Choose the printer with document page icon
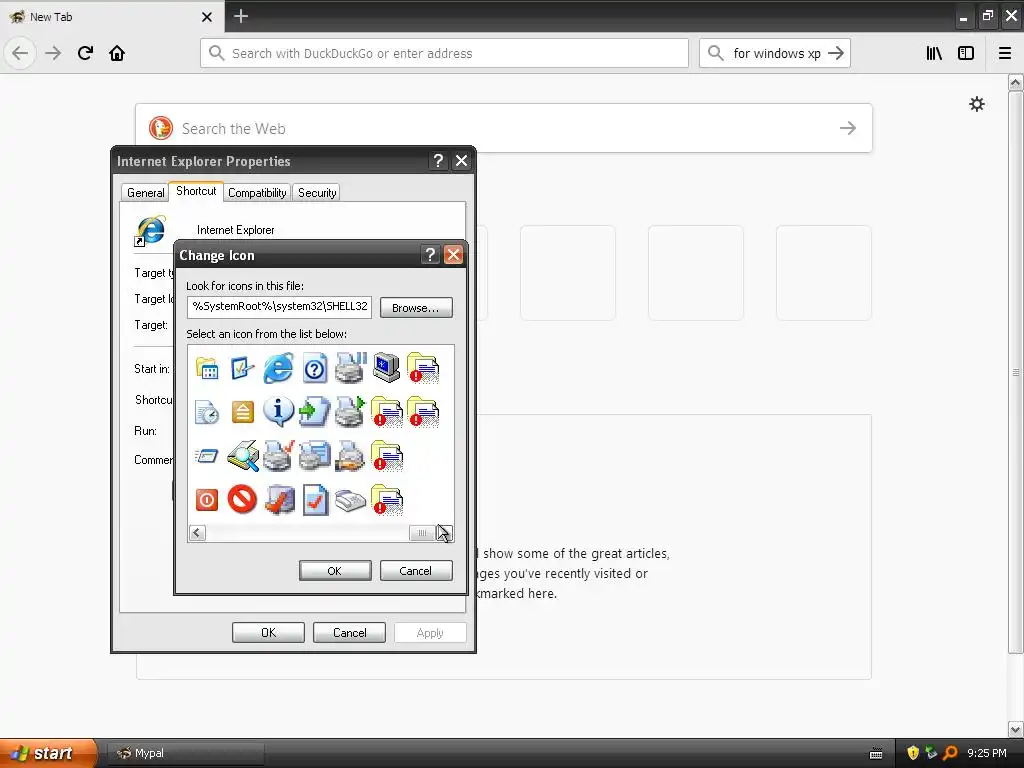Screen dimensions: 1024x768 coord(314,456)
